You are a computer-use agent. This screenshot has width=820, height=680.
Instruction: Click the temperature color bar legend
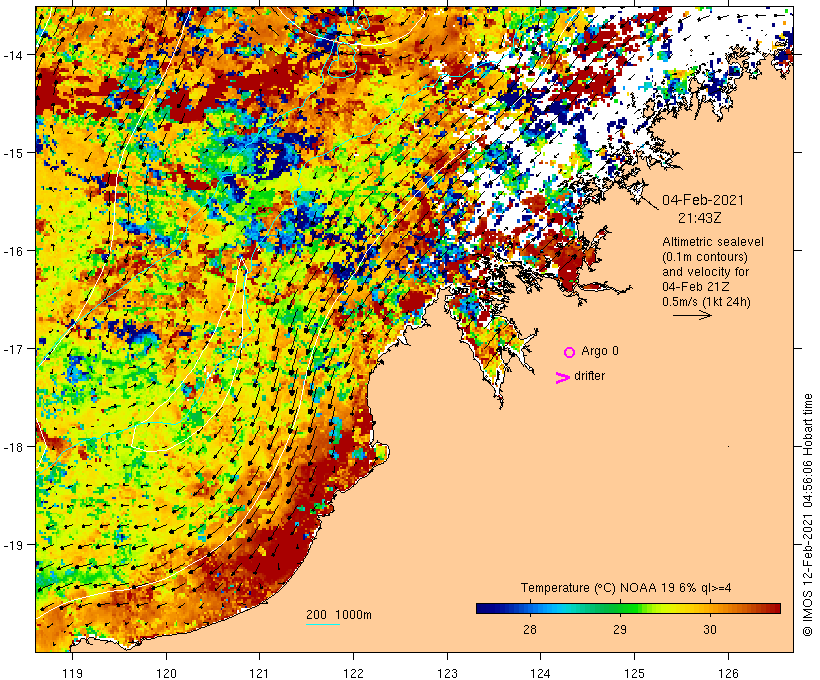click(x=628, y=608)
